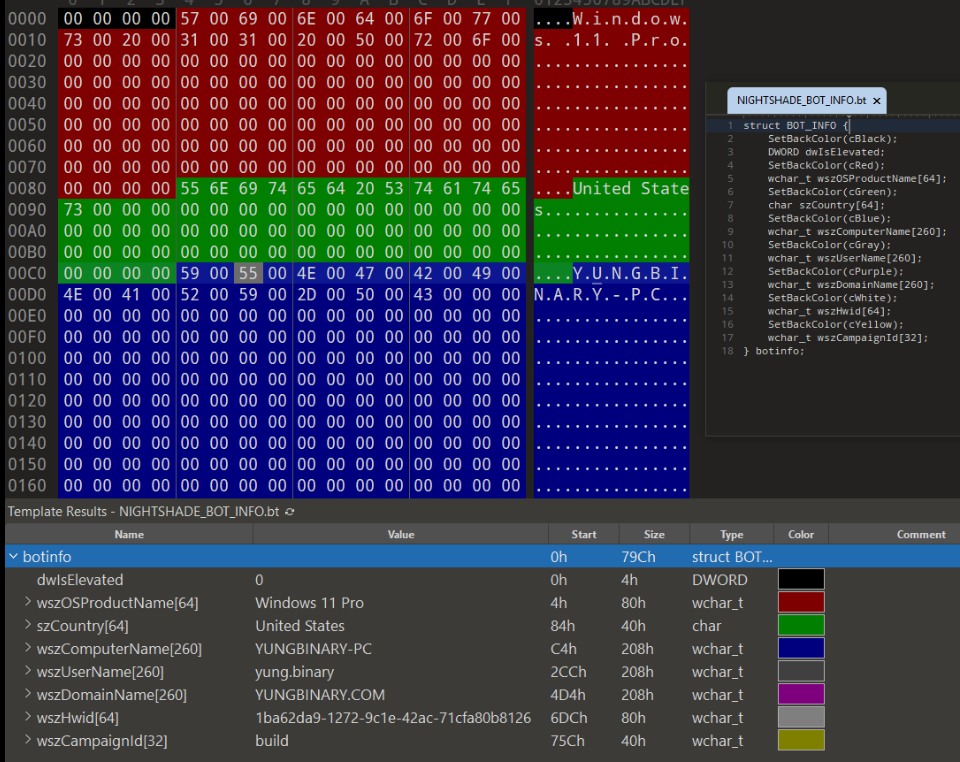
Task: Select the value 'United States'
Action: (300, 626)
